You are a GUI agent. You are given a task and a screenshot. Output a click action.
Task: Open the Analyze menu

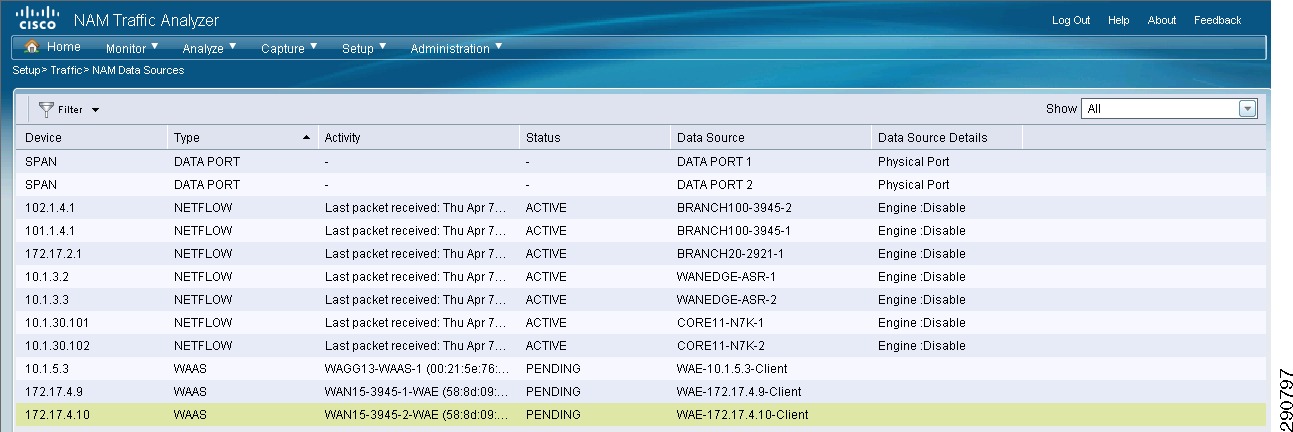point(209,48)
